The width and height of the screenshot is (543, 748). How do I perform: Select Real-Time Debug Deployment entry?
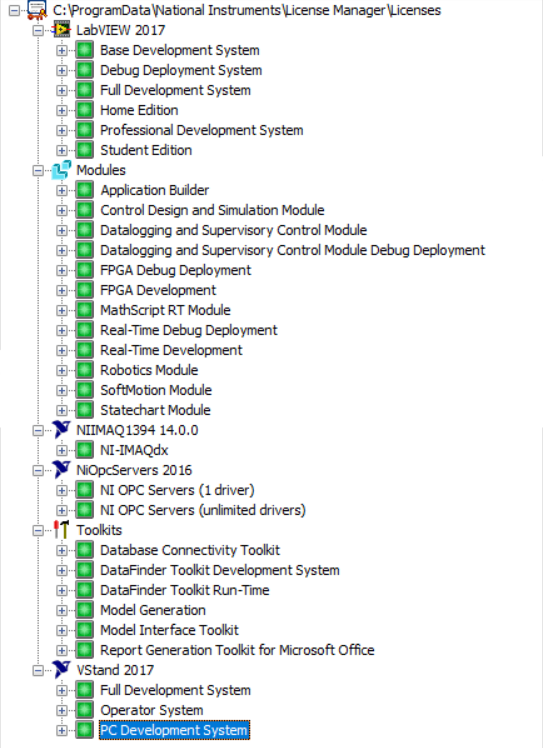(188, 330)
